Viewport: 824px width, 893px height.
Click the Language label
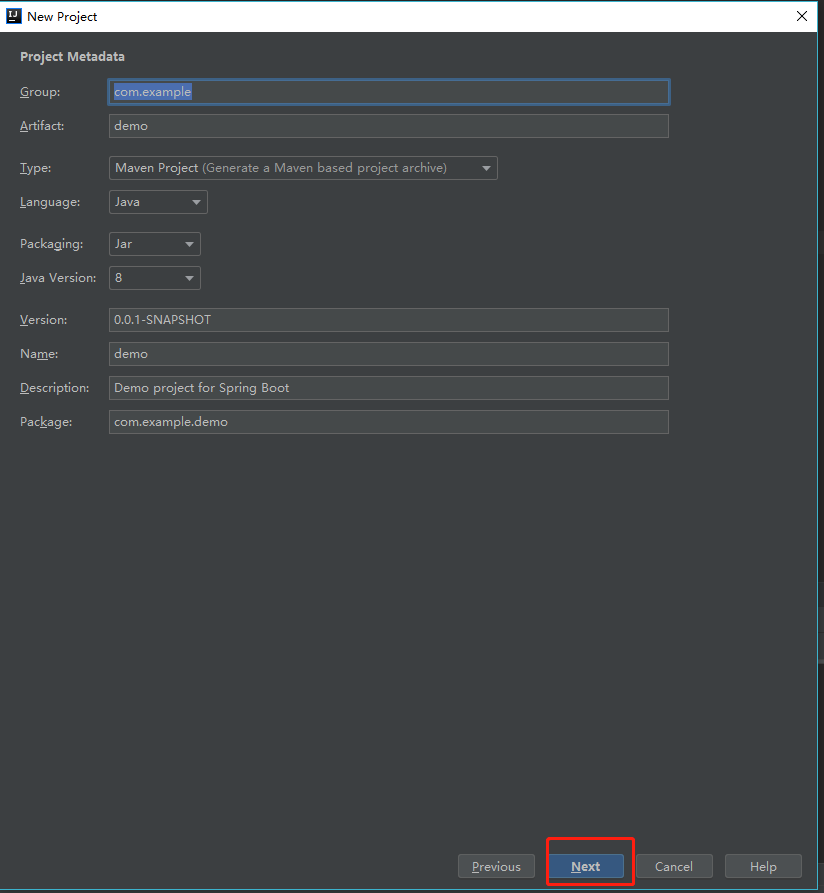[50, 202]
